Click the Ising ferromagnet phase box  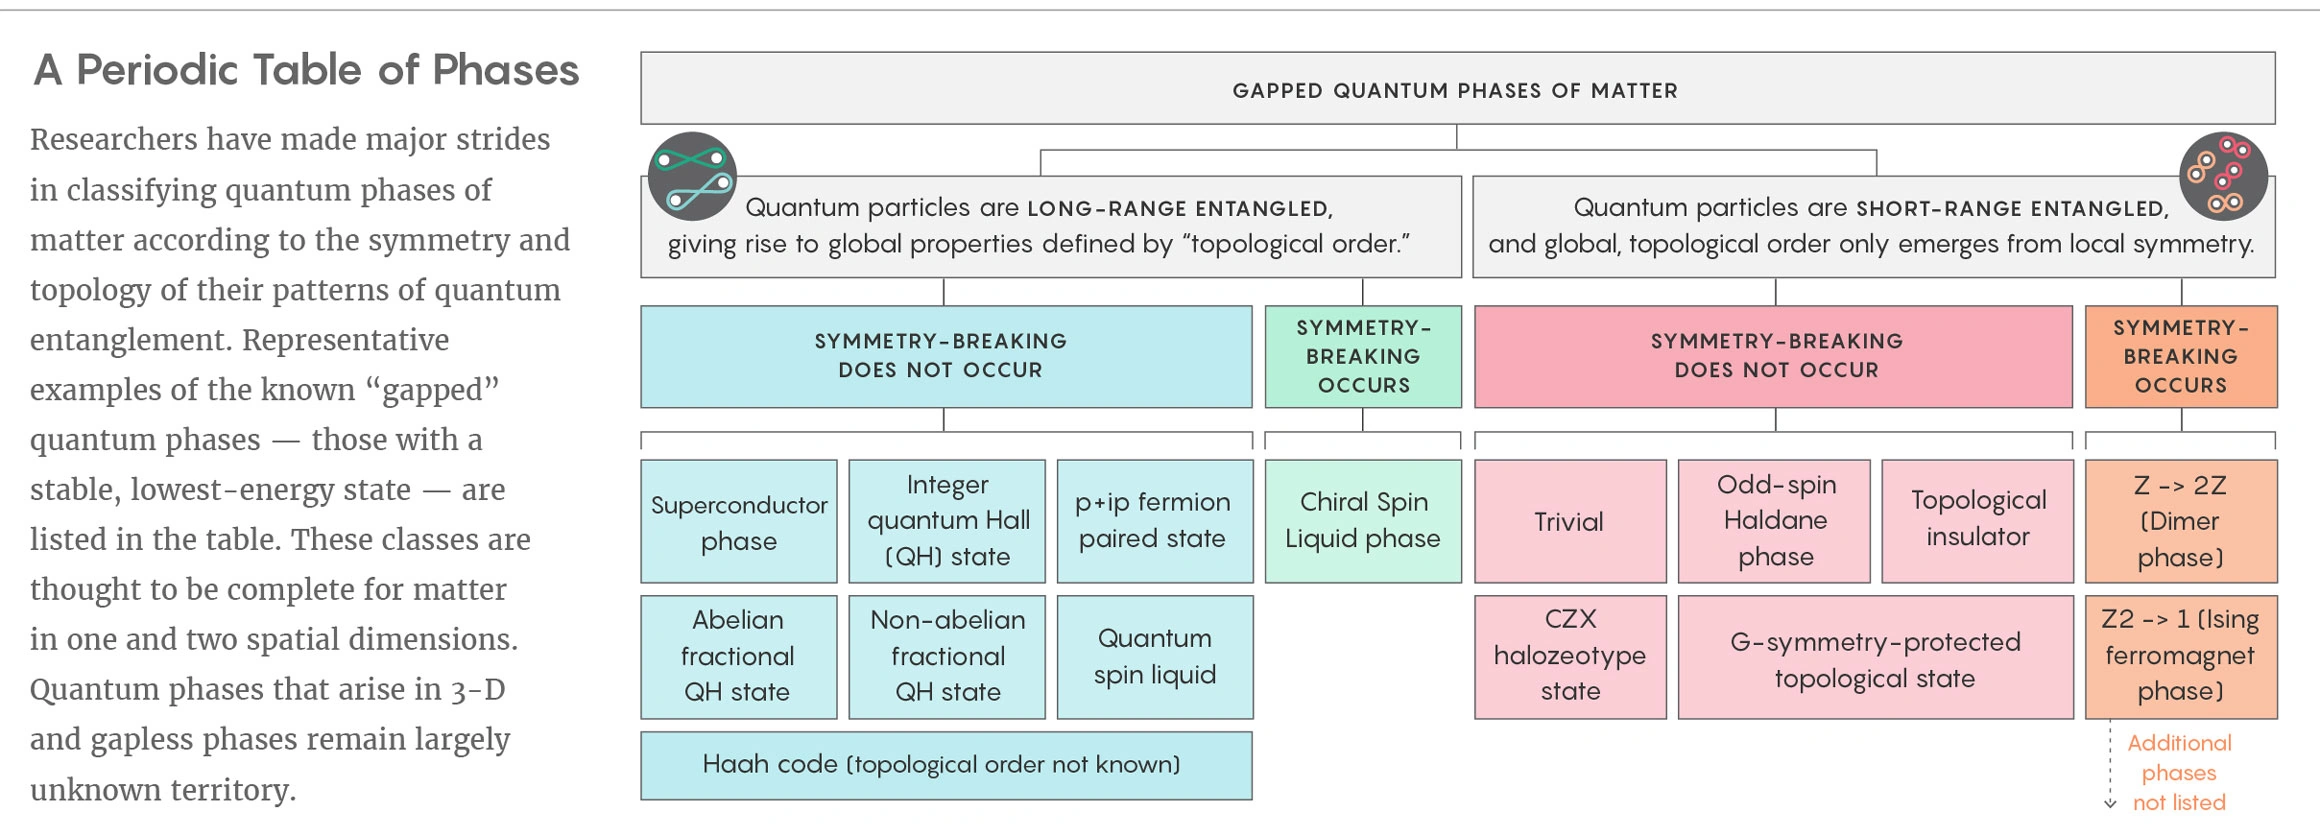pyautogui.click(x=2181, y=657)
